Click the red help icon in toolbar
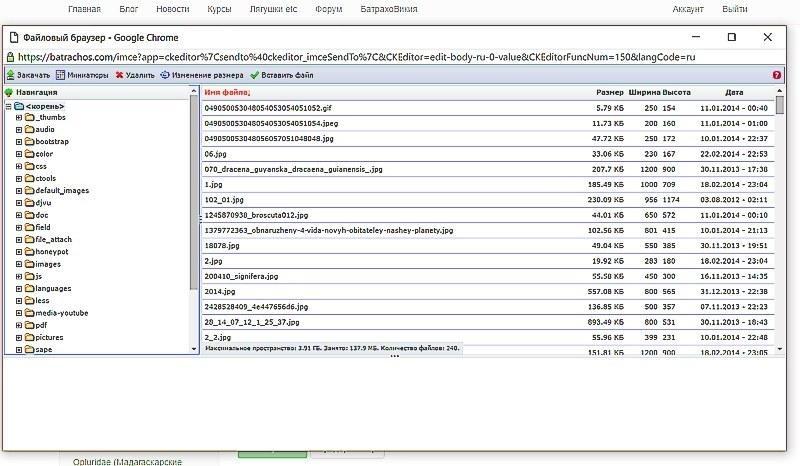This screenshot has width=800, height=466. pos(777,75)
